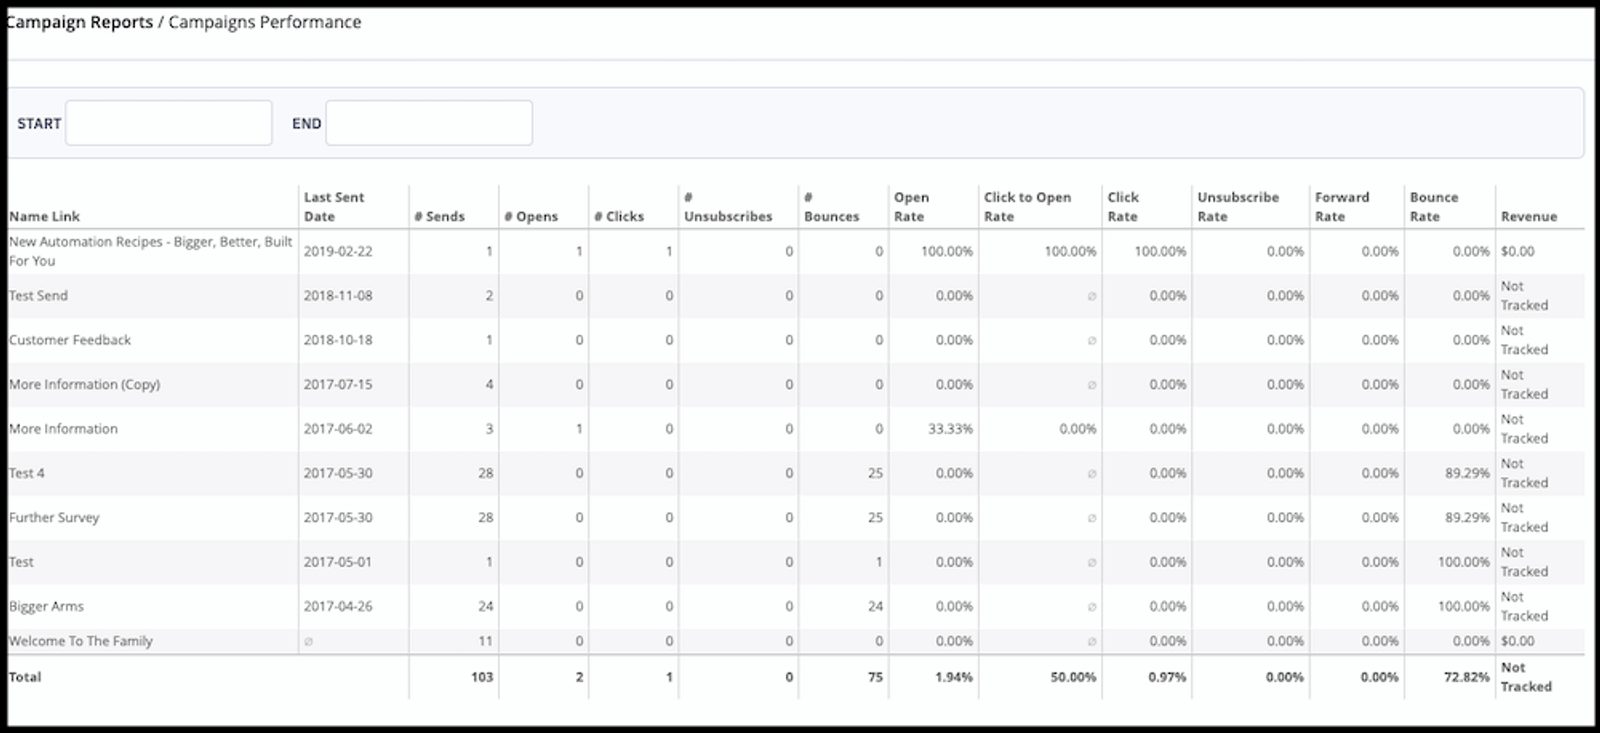The width and height of the screenshot is (1600, 733).
Task: Sort by Open Rate column header
Action: click(x=911, y=207)
